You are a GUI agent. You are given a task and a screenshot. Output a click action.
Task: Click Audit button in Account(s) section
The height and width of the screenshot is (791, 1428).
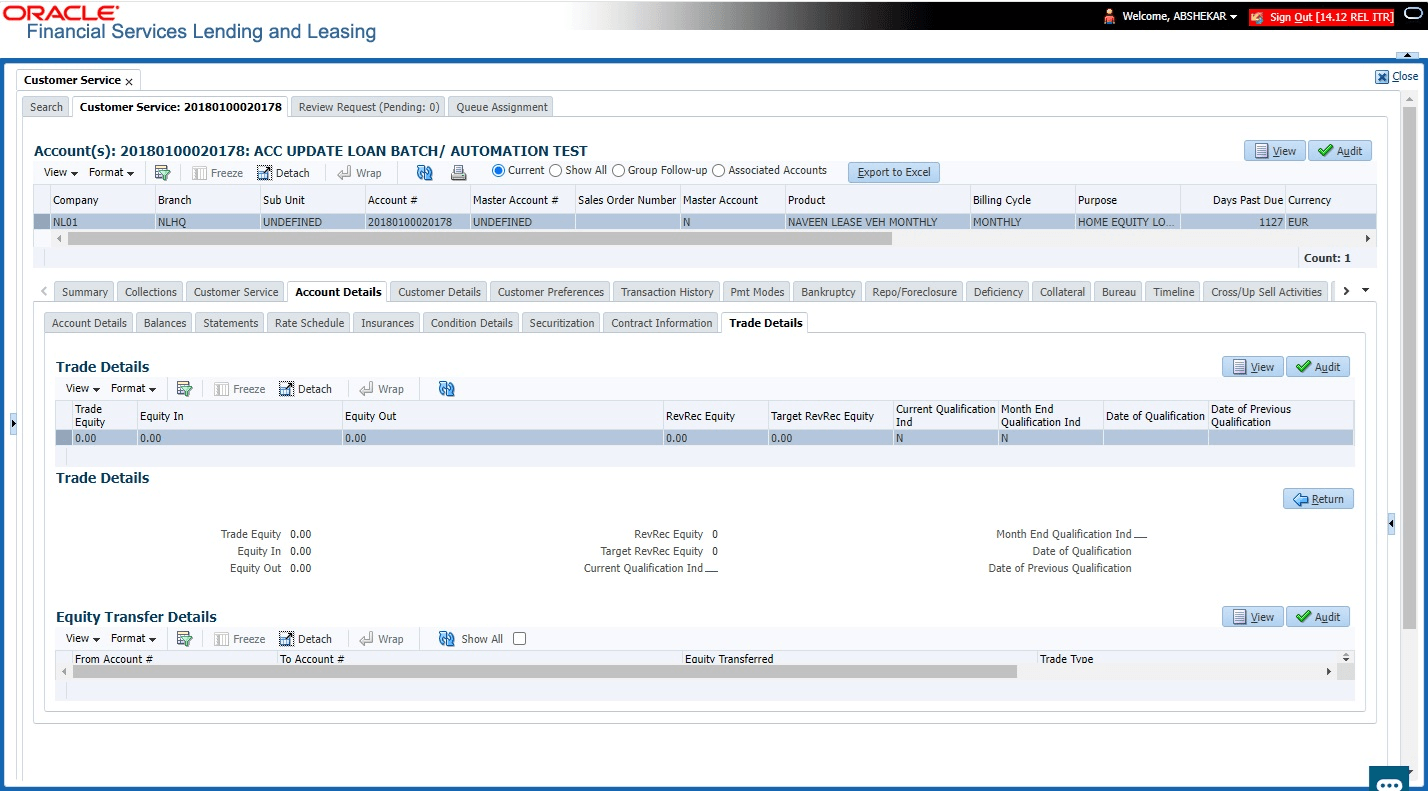tap(1339, 151)
